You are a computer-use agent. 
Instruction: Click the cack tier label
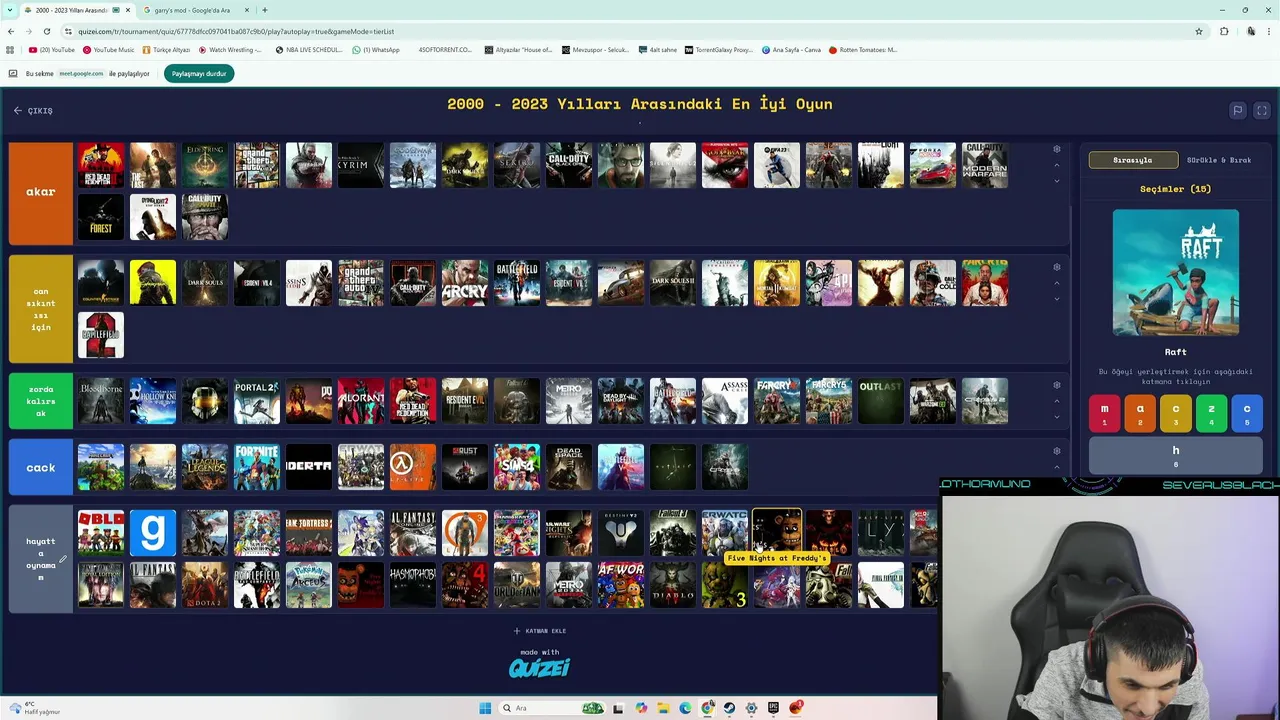(x=41, y=468)
